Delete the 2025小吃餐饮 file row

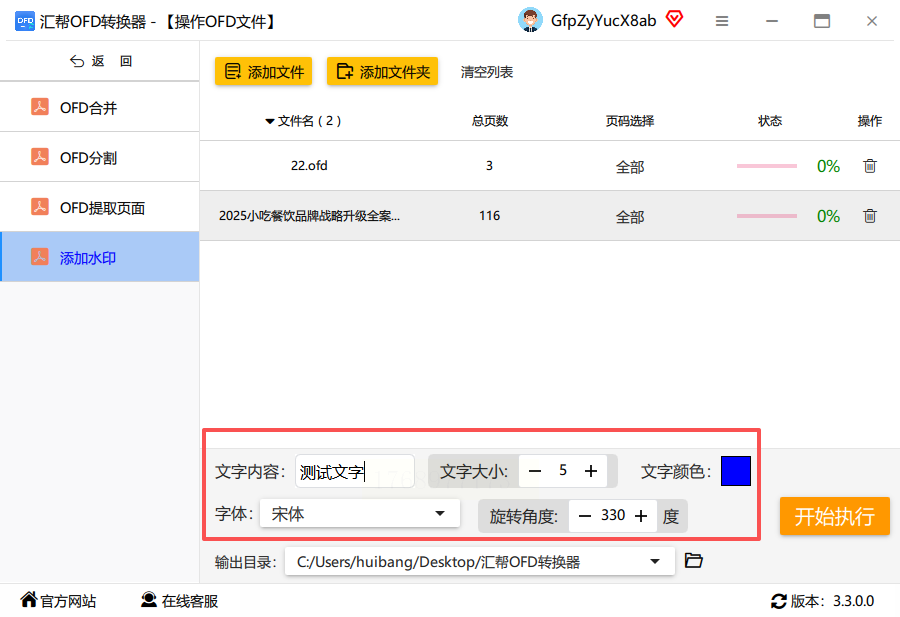(870, 216)
